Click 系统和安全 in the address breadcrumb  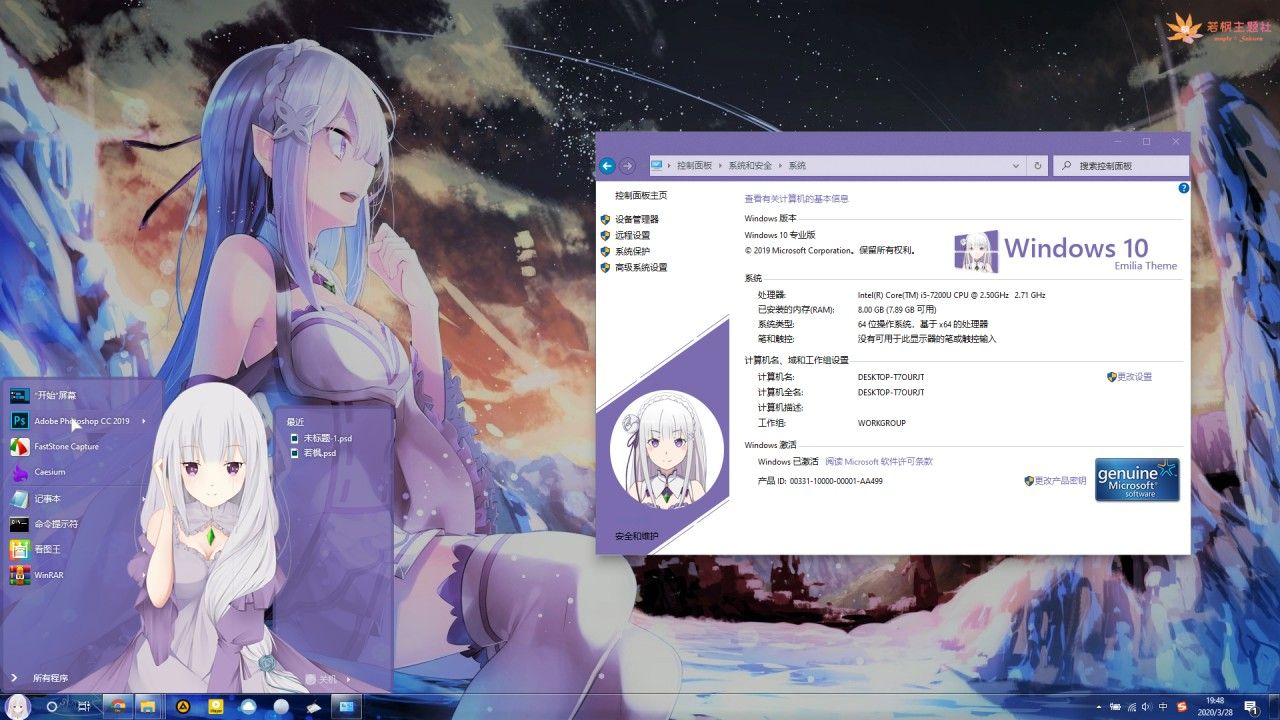749,166
